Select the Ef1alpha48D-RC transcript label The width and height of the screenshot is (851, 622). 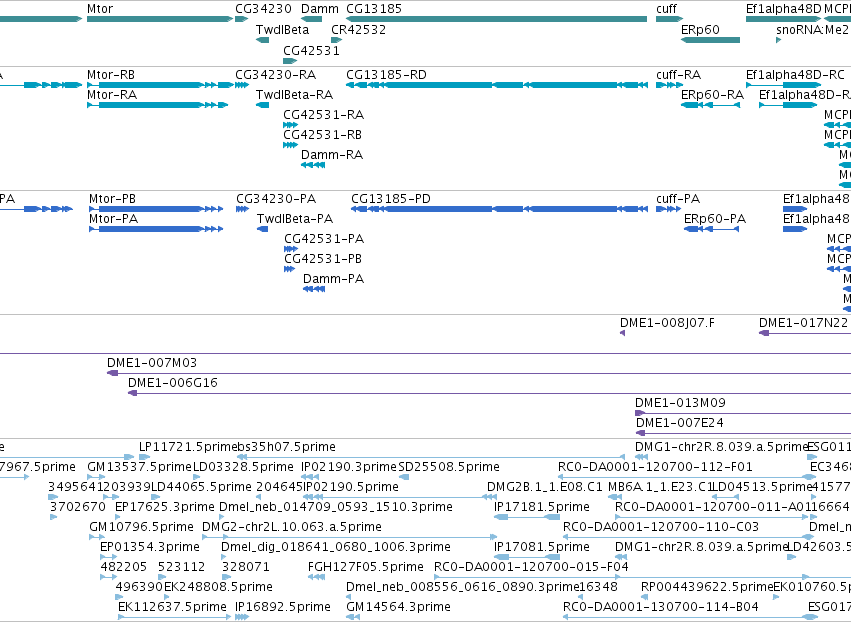[x=795, y=74]
